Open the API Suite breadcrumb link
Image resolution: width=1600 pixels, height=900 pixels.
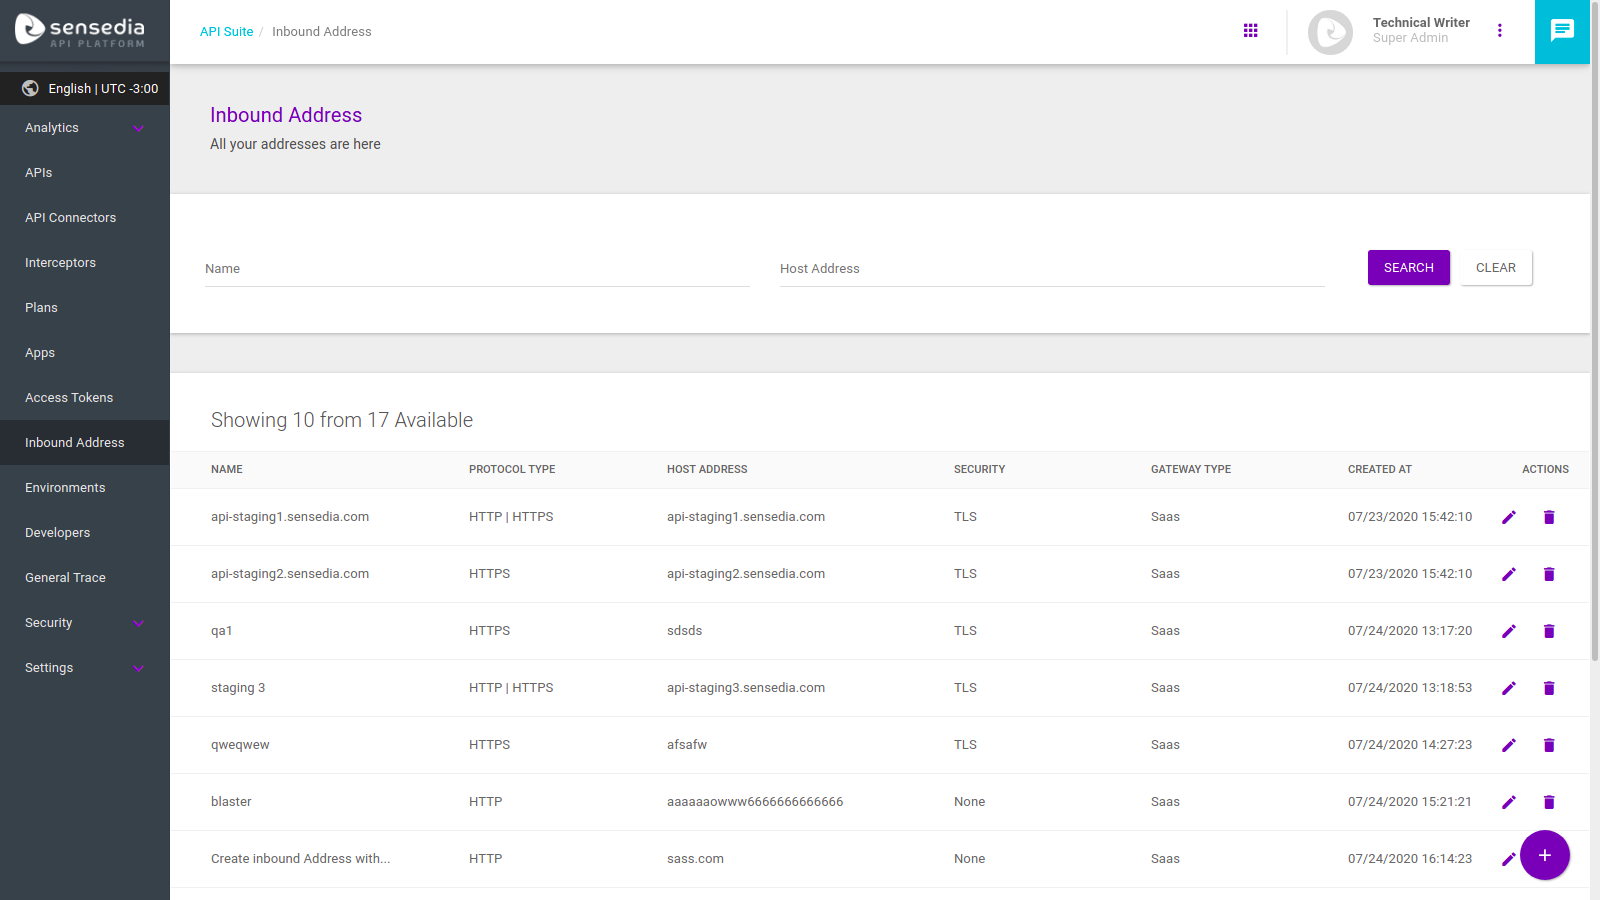point(227,31)
